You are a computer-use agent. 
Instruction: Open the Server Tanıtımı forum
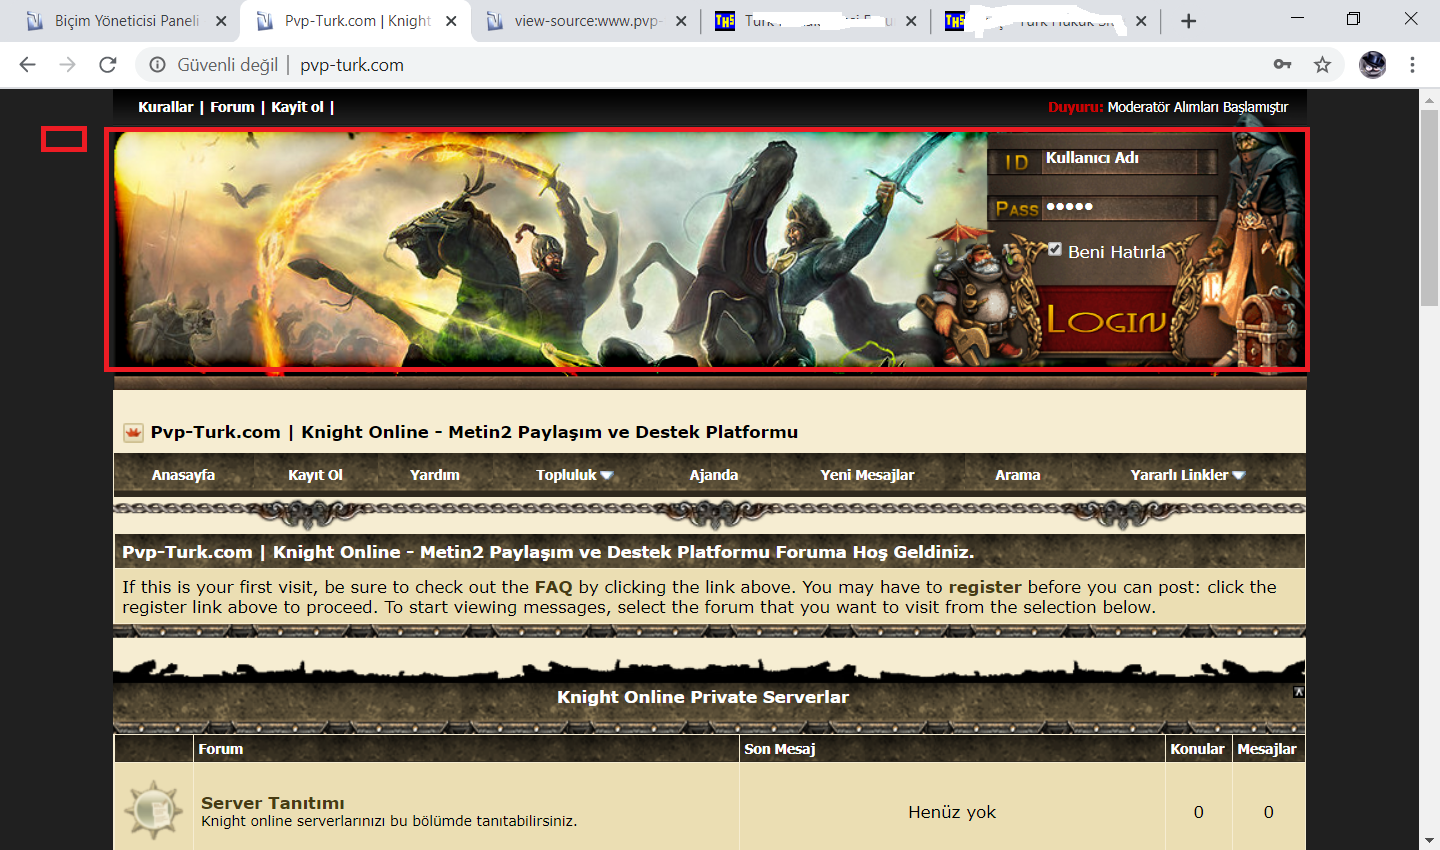(273, 803)
